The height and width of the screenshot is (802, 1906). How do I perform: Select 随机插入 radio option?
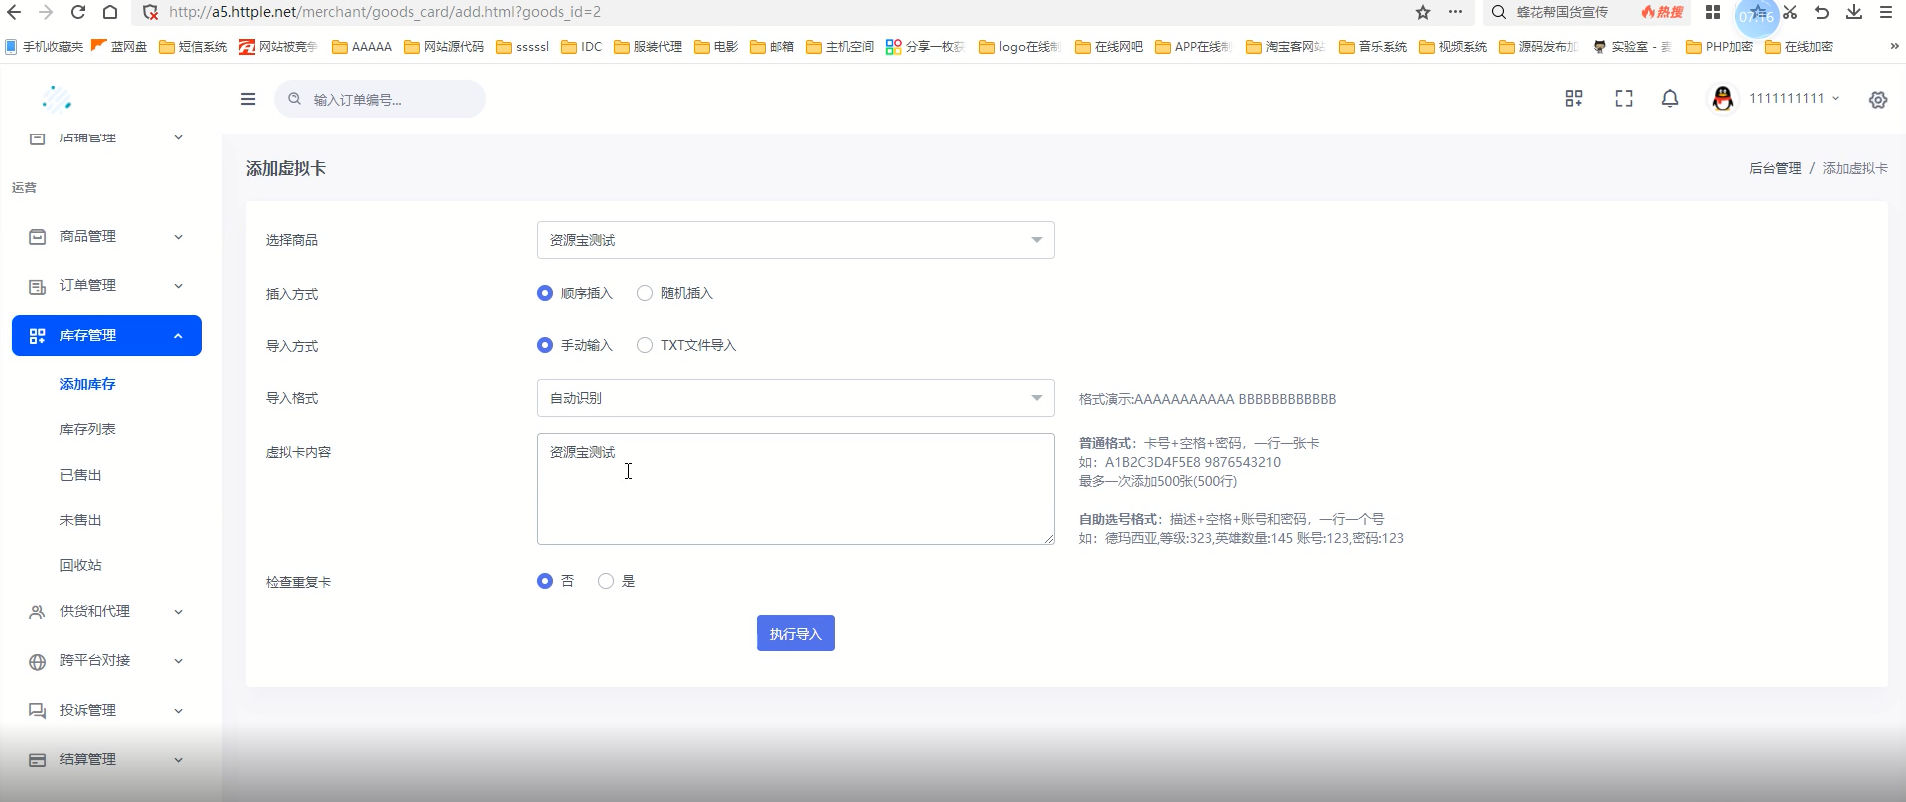(x=645, y=293)
